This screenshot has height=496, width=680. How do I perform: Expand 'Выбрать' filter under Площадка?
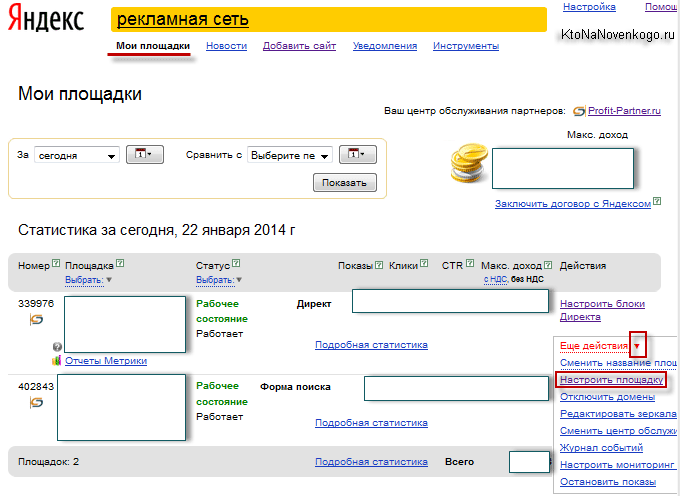pos(88,280)
